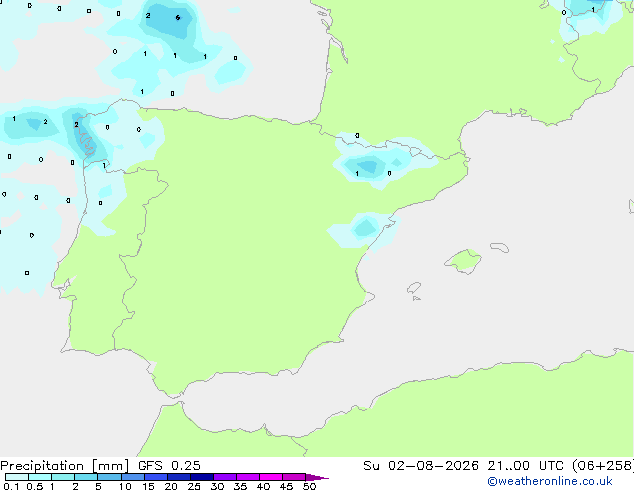The width and height of the screenshot is (634, 490).
Task: Click the weatheronline.co.uk copyright link
Action: coord(550,481)
